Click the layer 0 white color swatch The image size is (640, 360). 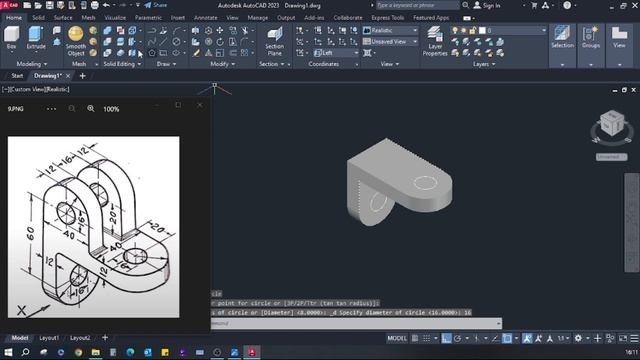point(482,30)
